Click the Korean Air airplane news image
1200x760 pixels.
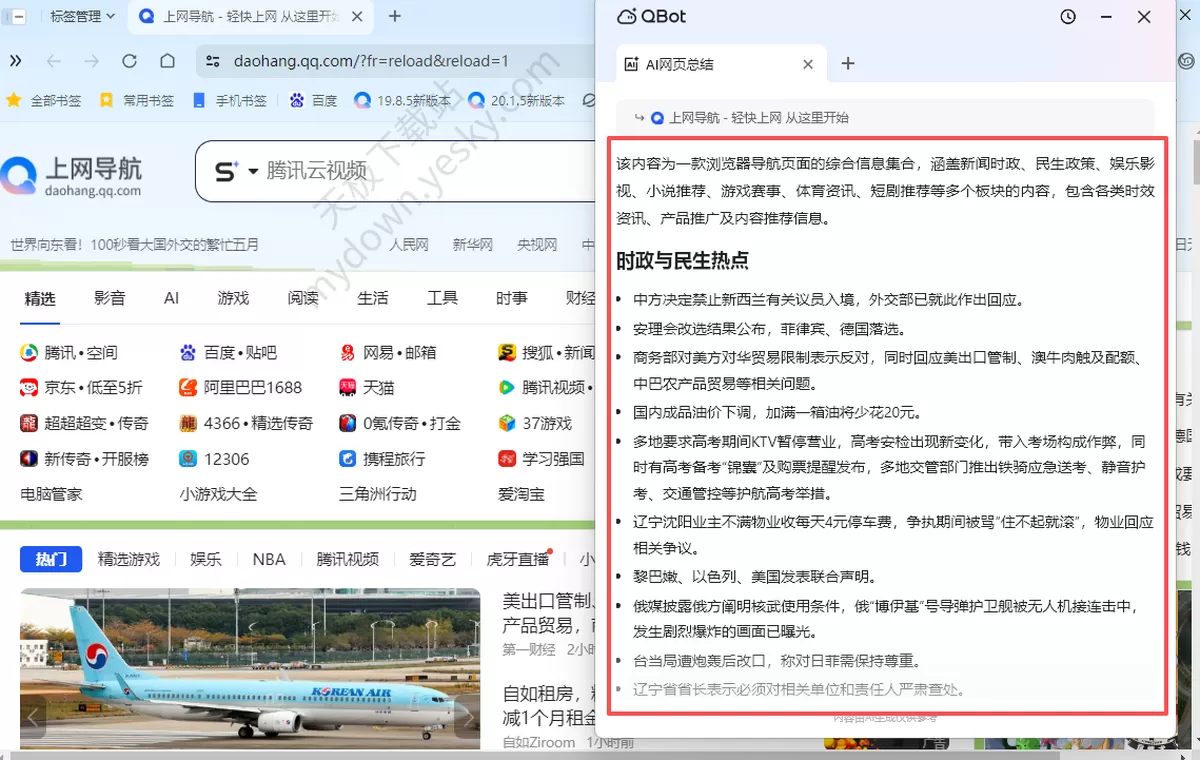250,668
